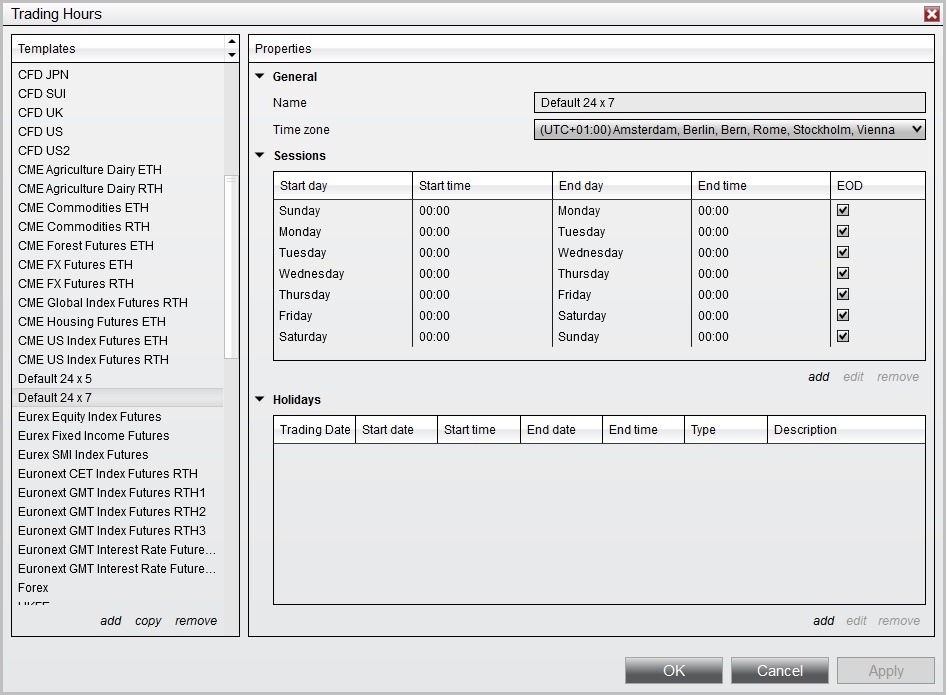Select Eurex Equity Index Futures template
The image size is (949, 695).
click(117, 417)
